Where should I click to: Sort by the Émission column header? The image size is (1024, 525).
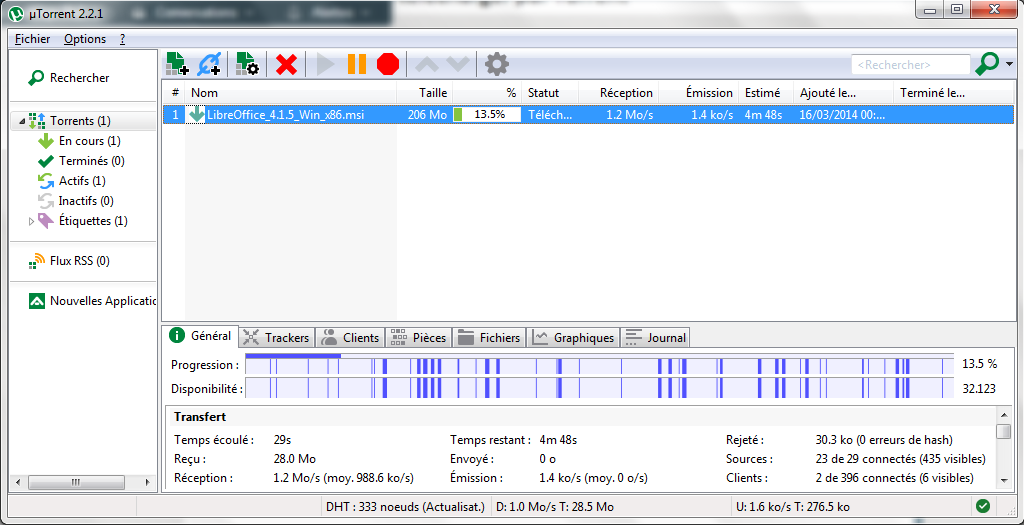pos(699,93)
